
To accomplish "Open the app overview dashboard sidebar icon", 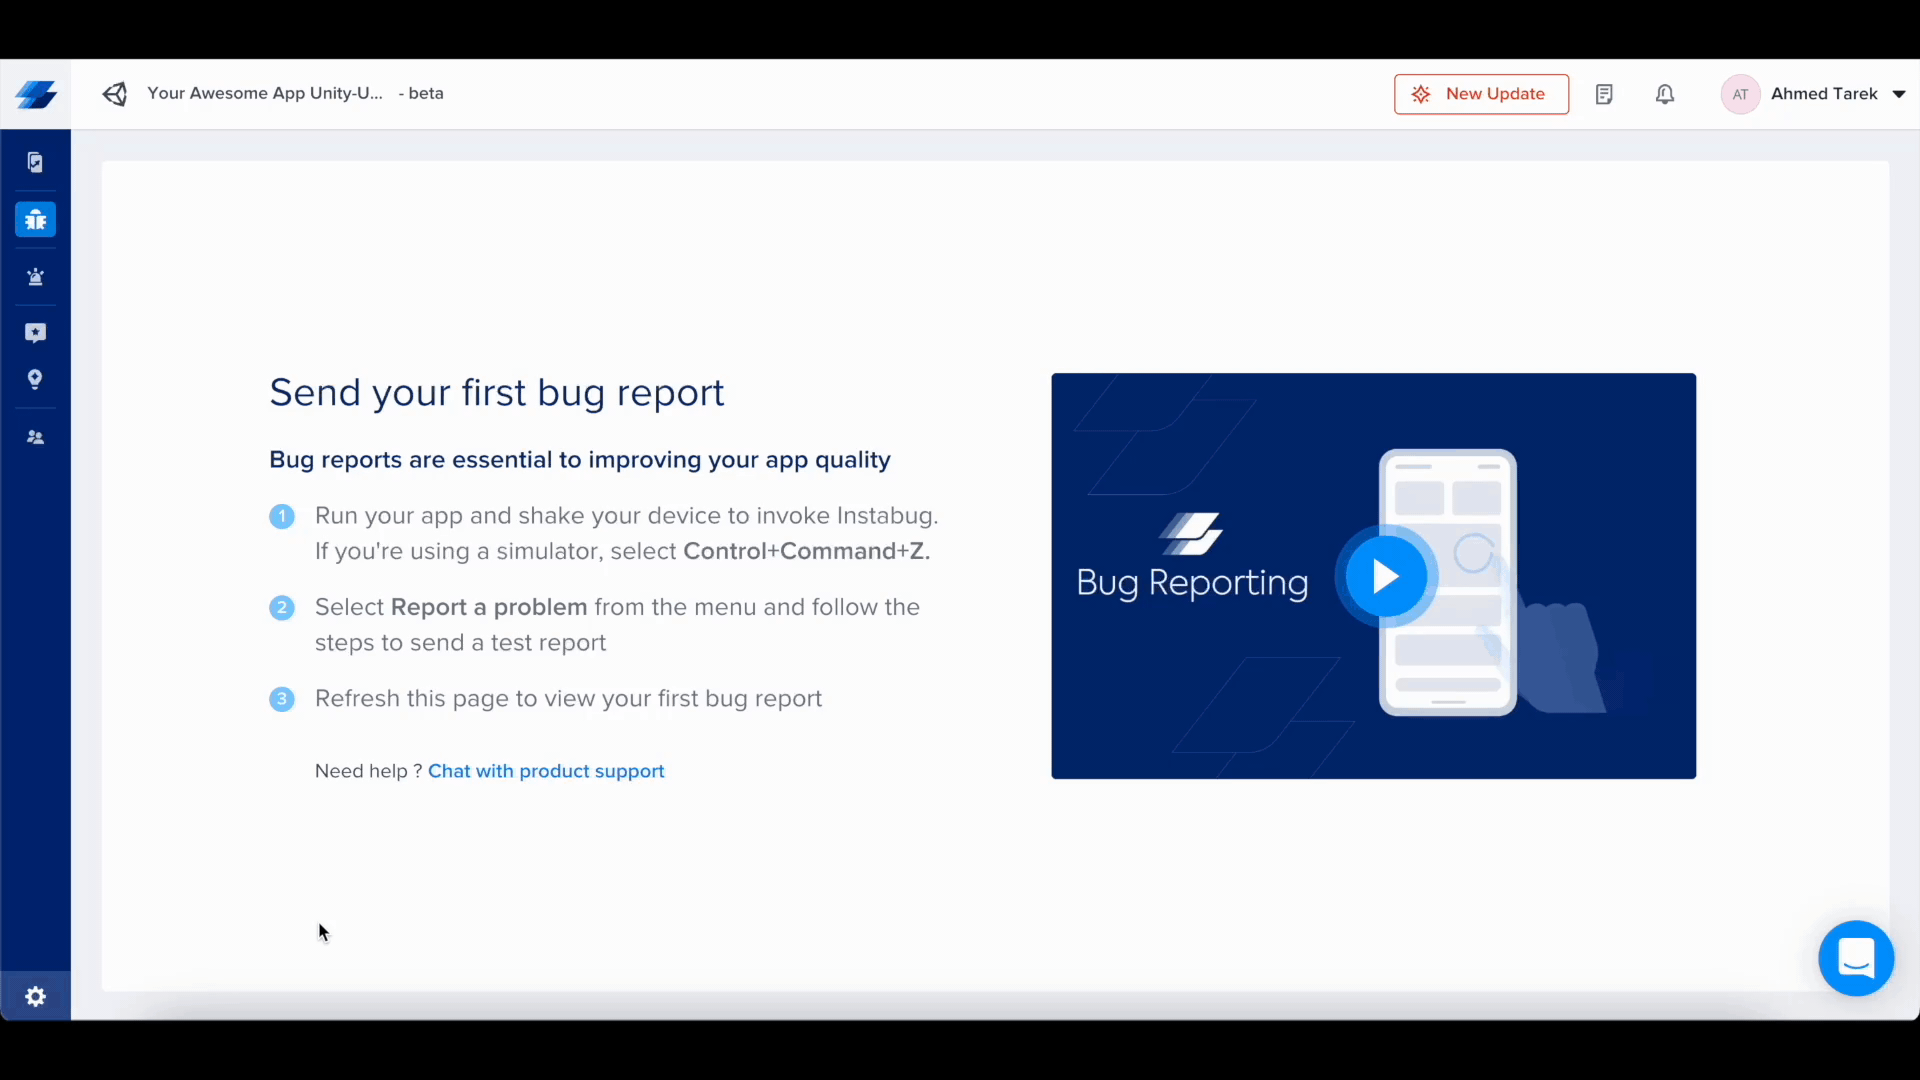I will 36,163.
